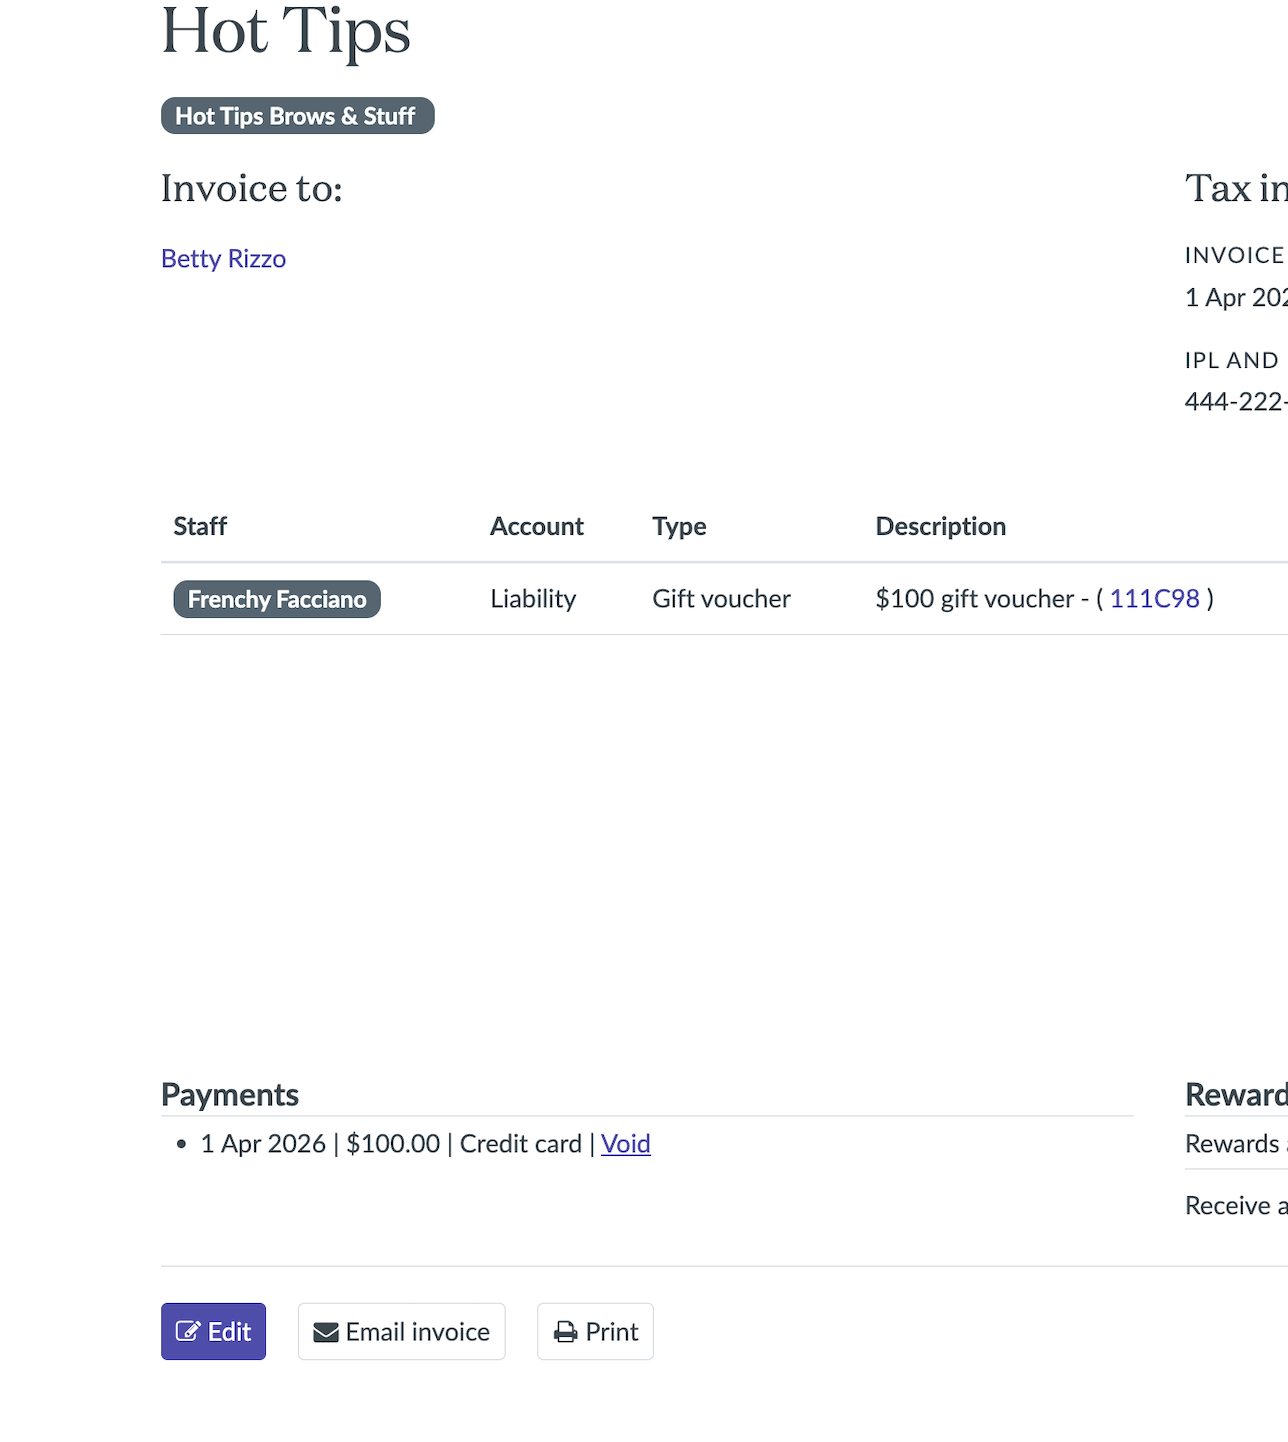Click the Type column header

pyautogui.click(x=679, y=527)
